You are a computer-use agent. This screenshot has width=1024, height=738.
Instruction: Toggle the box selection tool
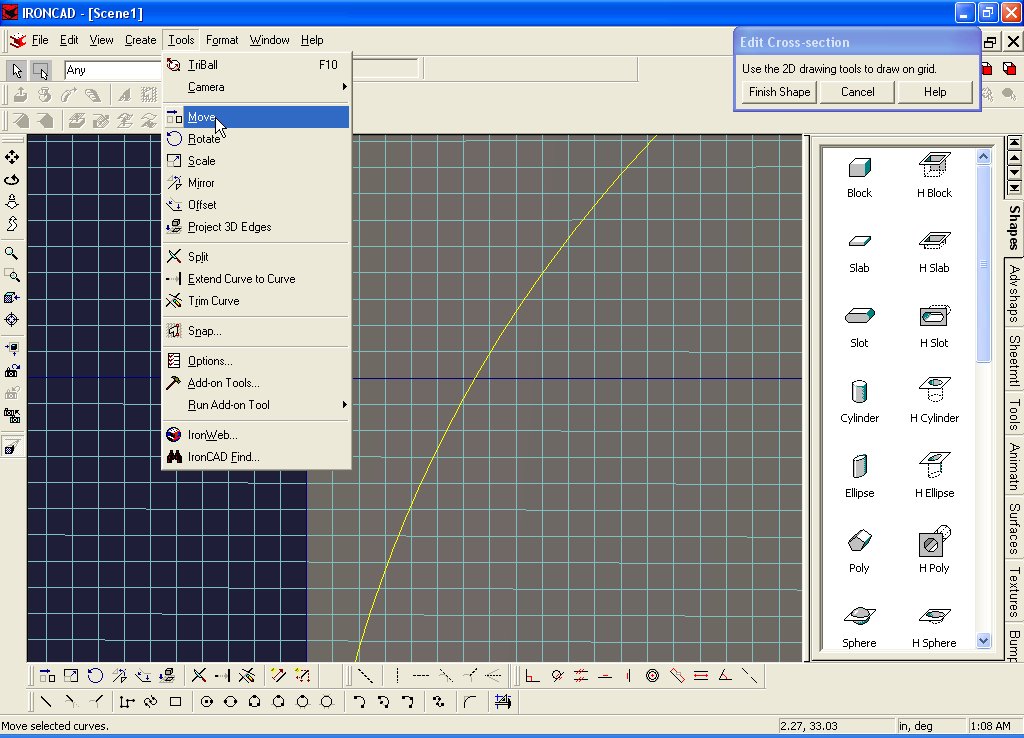pyautogui.click(x=40, y=70)
